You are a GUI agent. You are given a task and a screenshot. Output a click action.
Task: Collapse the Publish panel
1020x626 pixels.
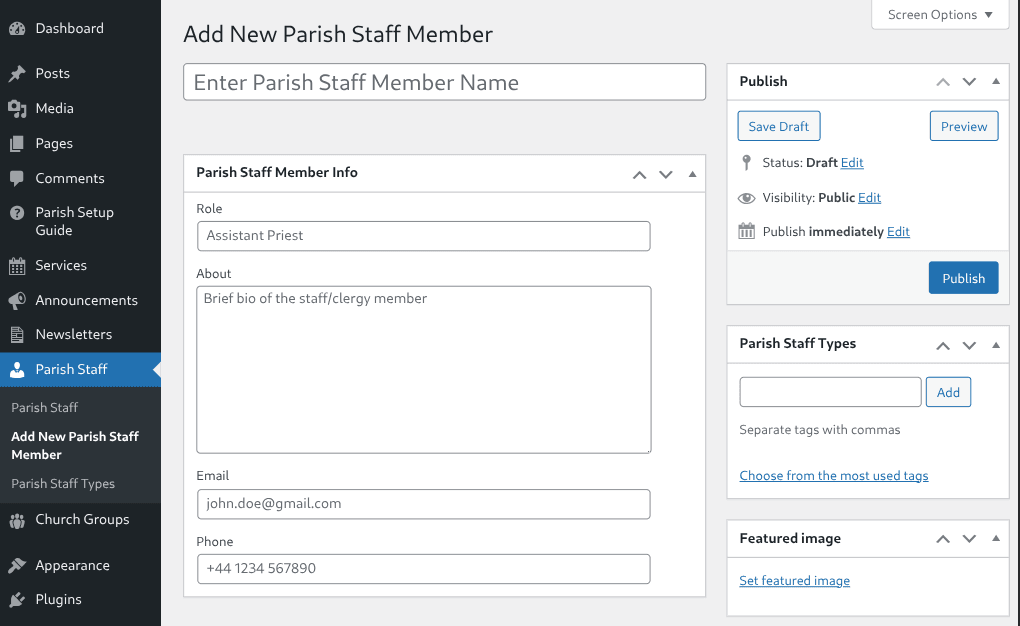[x=995, y=81]
